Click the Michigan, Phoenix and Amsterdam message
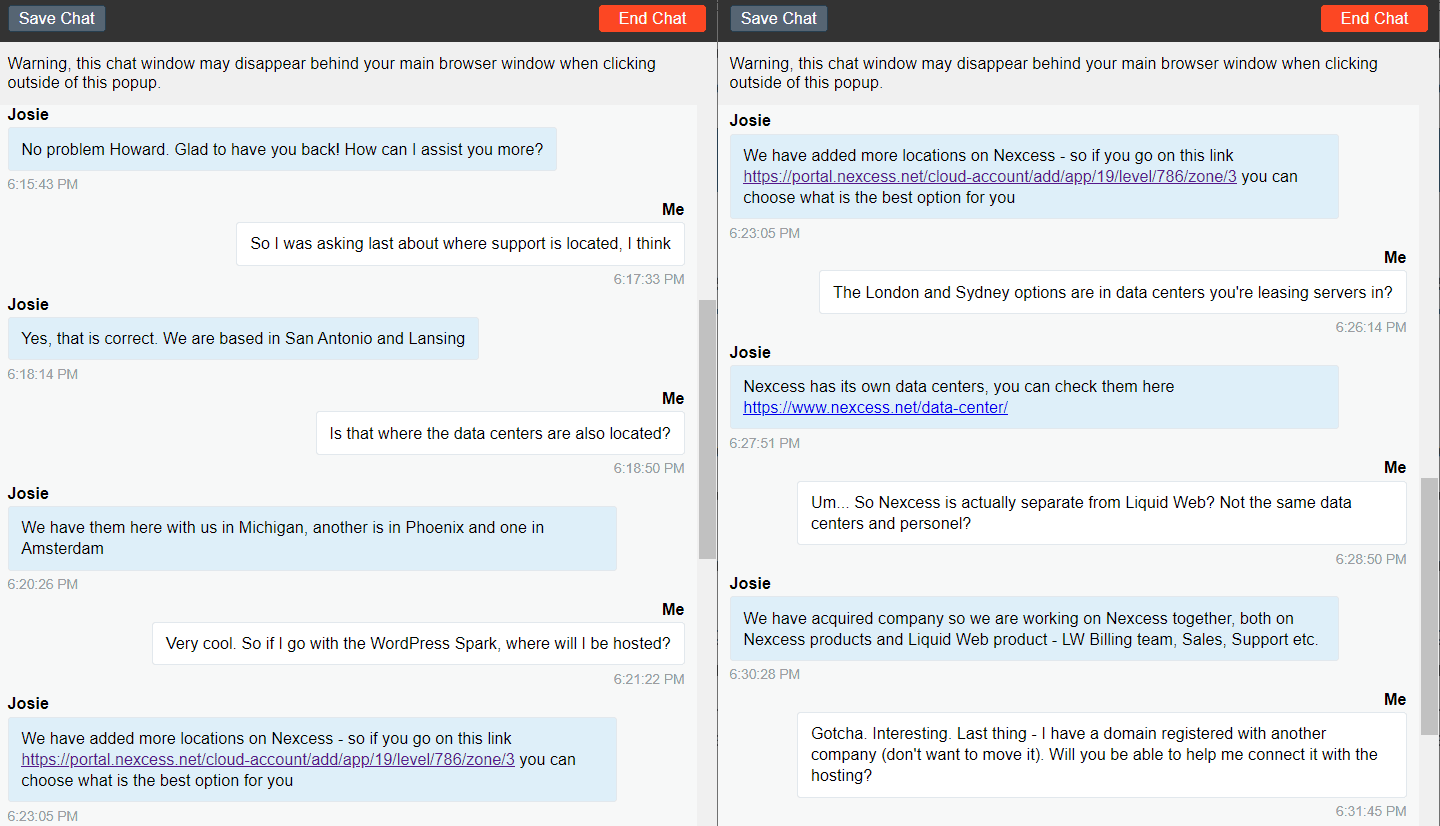1440x826 pixels. (x=312, y=538)
